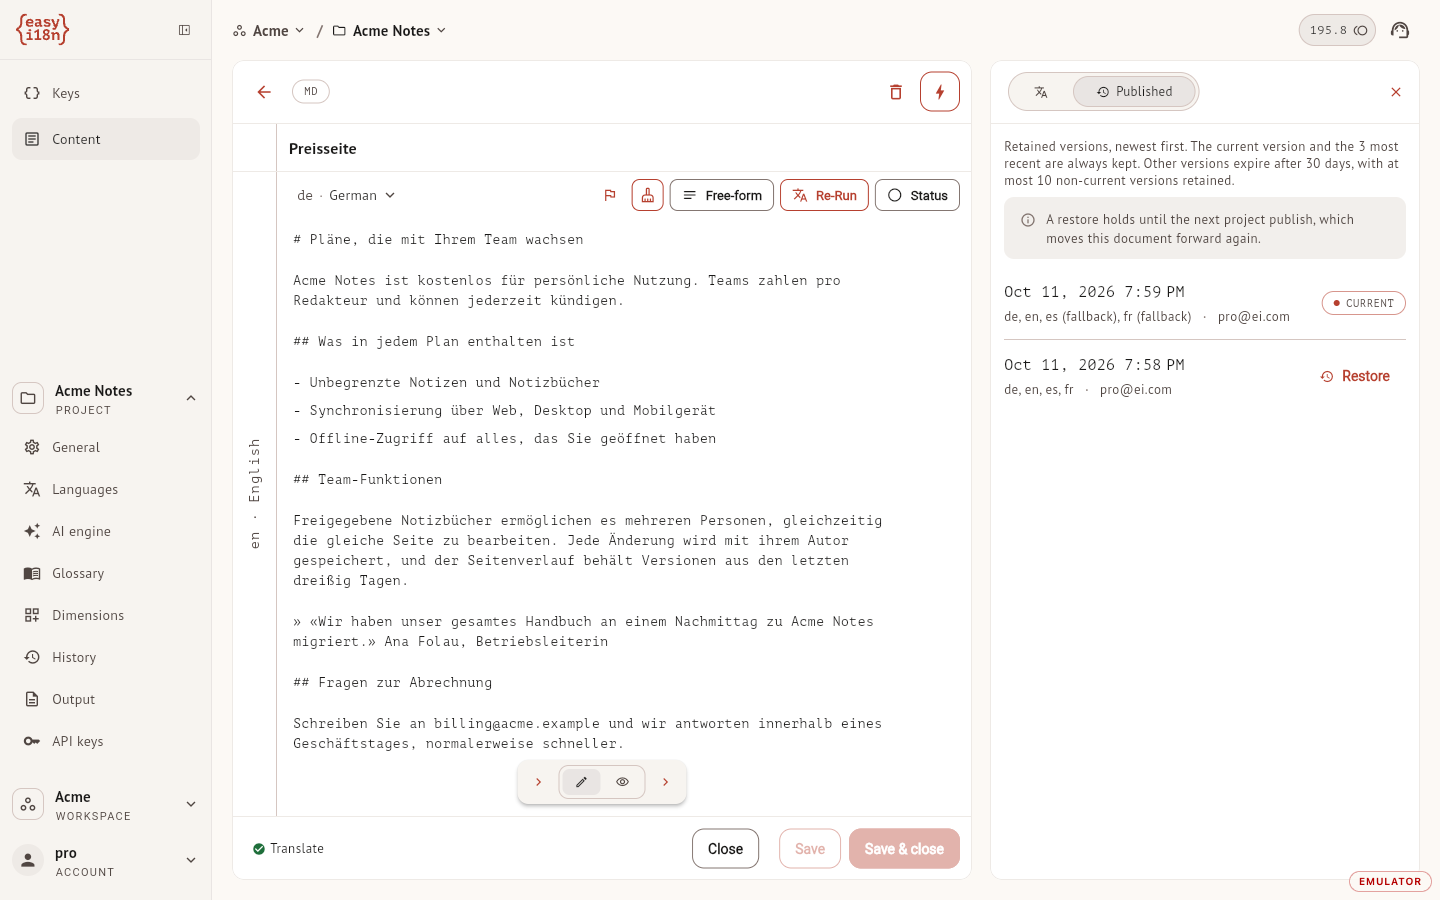Flag the German translation
This screenshot has width=1440, height=900.
[x=610, y=195]
